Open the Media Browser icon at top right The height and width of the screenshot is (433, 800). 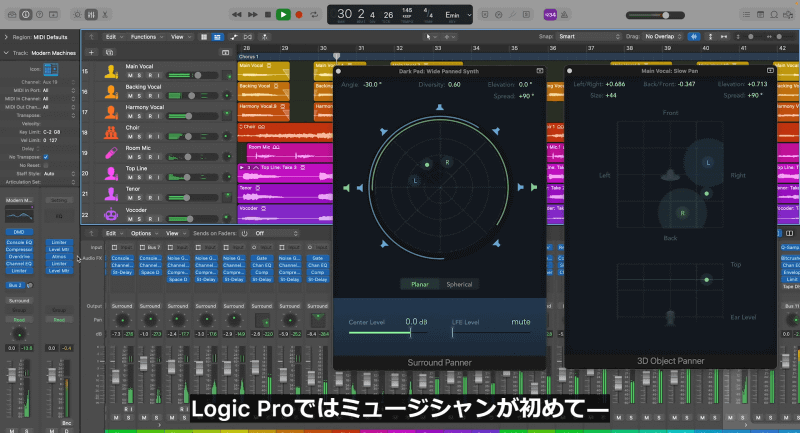tap(788, 15)
